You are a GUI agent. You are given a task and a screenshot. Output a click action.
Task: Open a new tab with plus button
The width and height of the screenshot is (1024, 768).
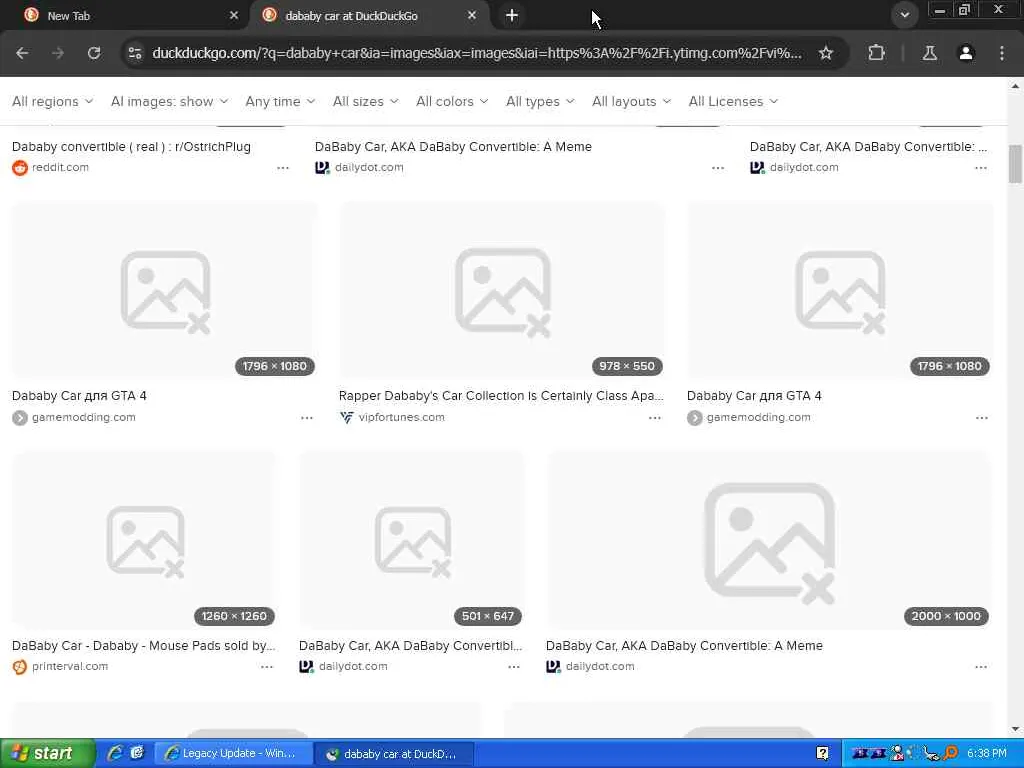click(512, 15)
